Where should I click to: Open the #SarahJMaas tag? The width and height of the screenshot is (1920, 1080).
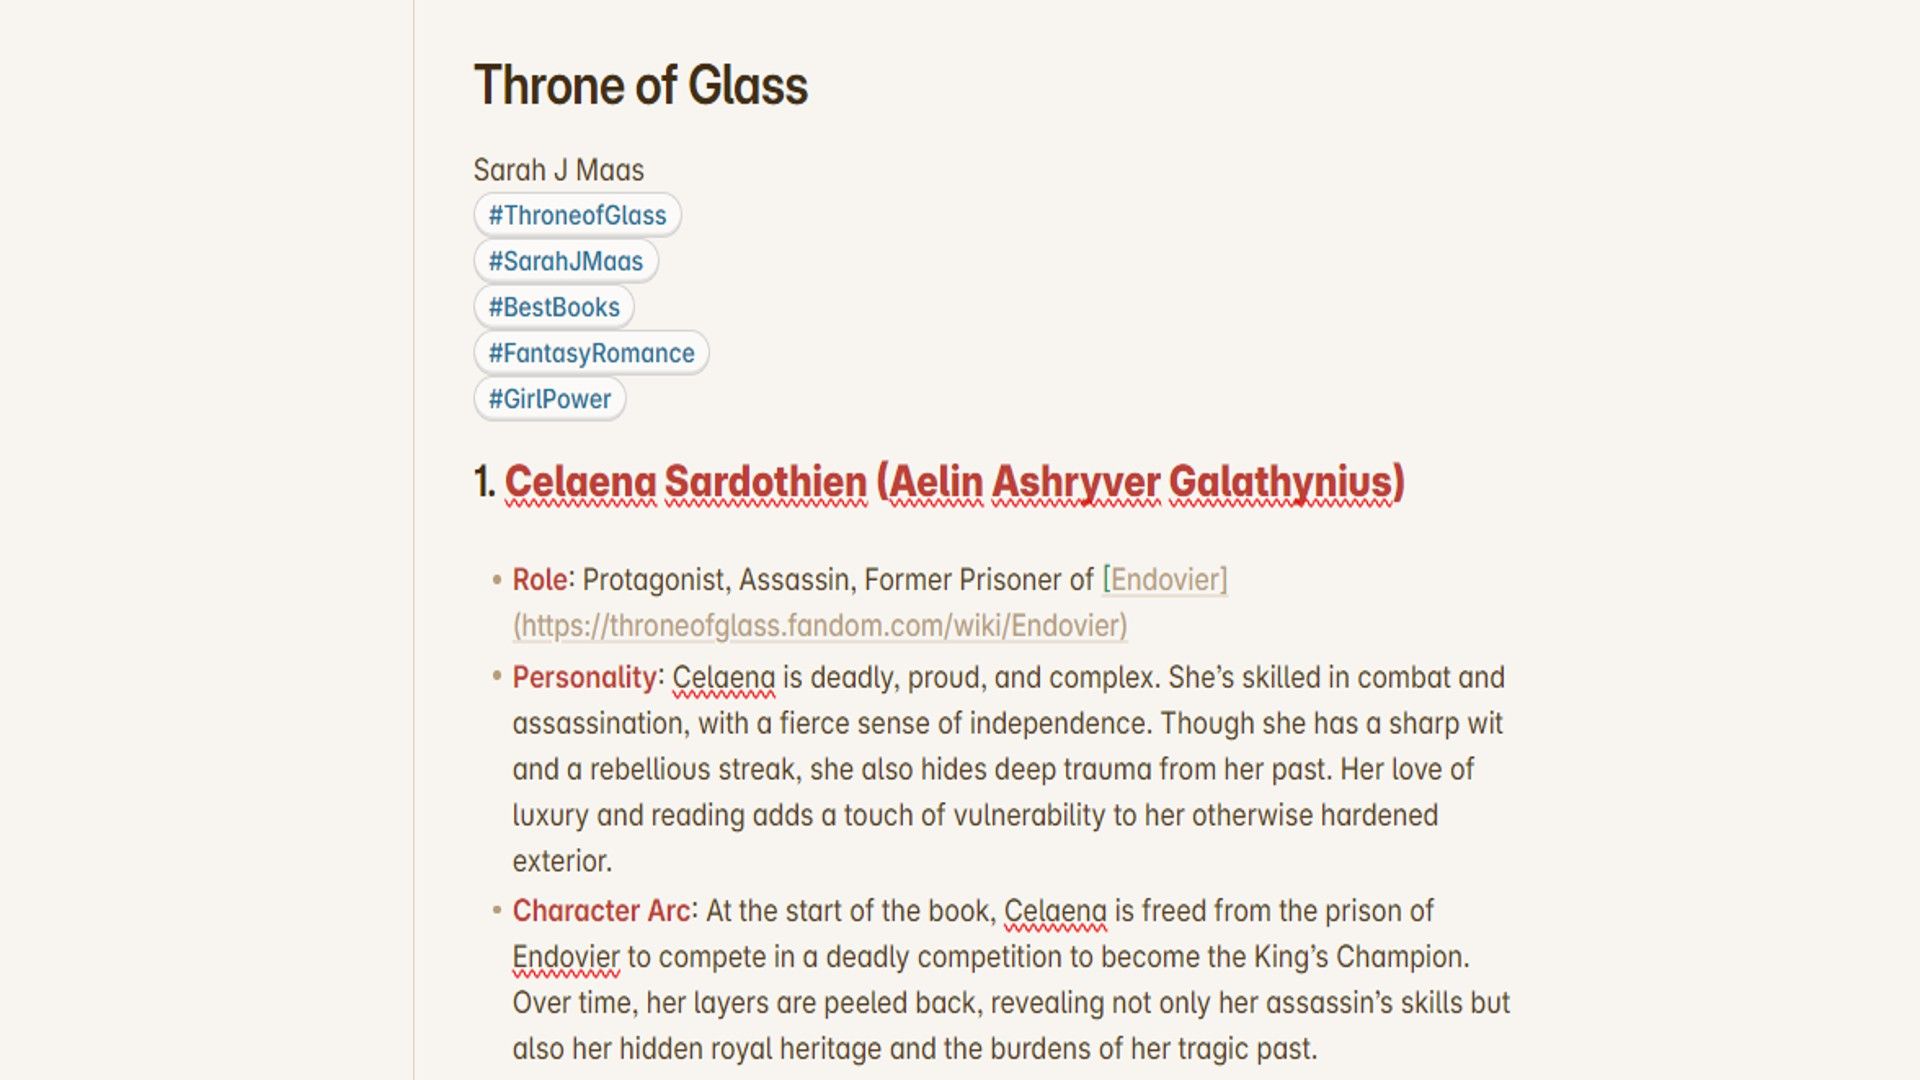(x=565, y=261)
